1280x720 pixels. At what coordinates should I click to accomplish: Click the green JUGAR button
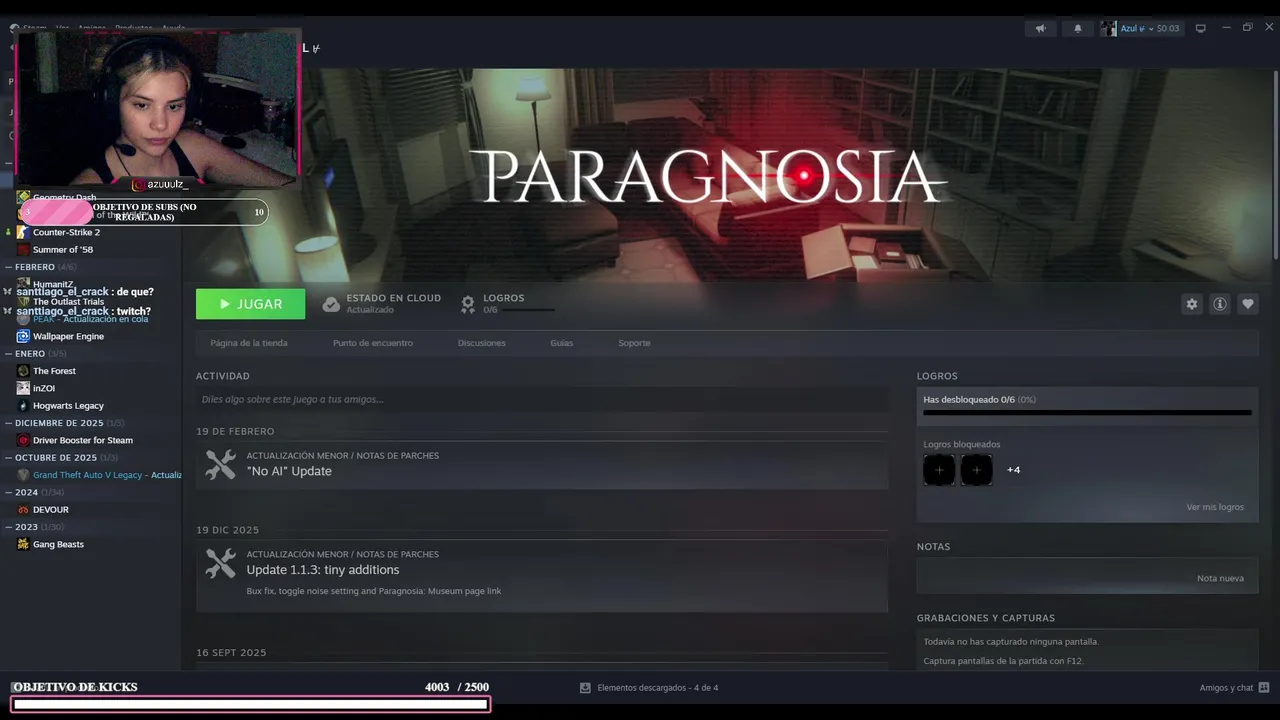251,304
